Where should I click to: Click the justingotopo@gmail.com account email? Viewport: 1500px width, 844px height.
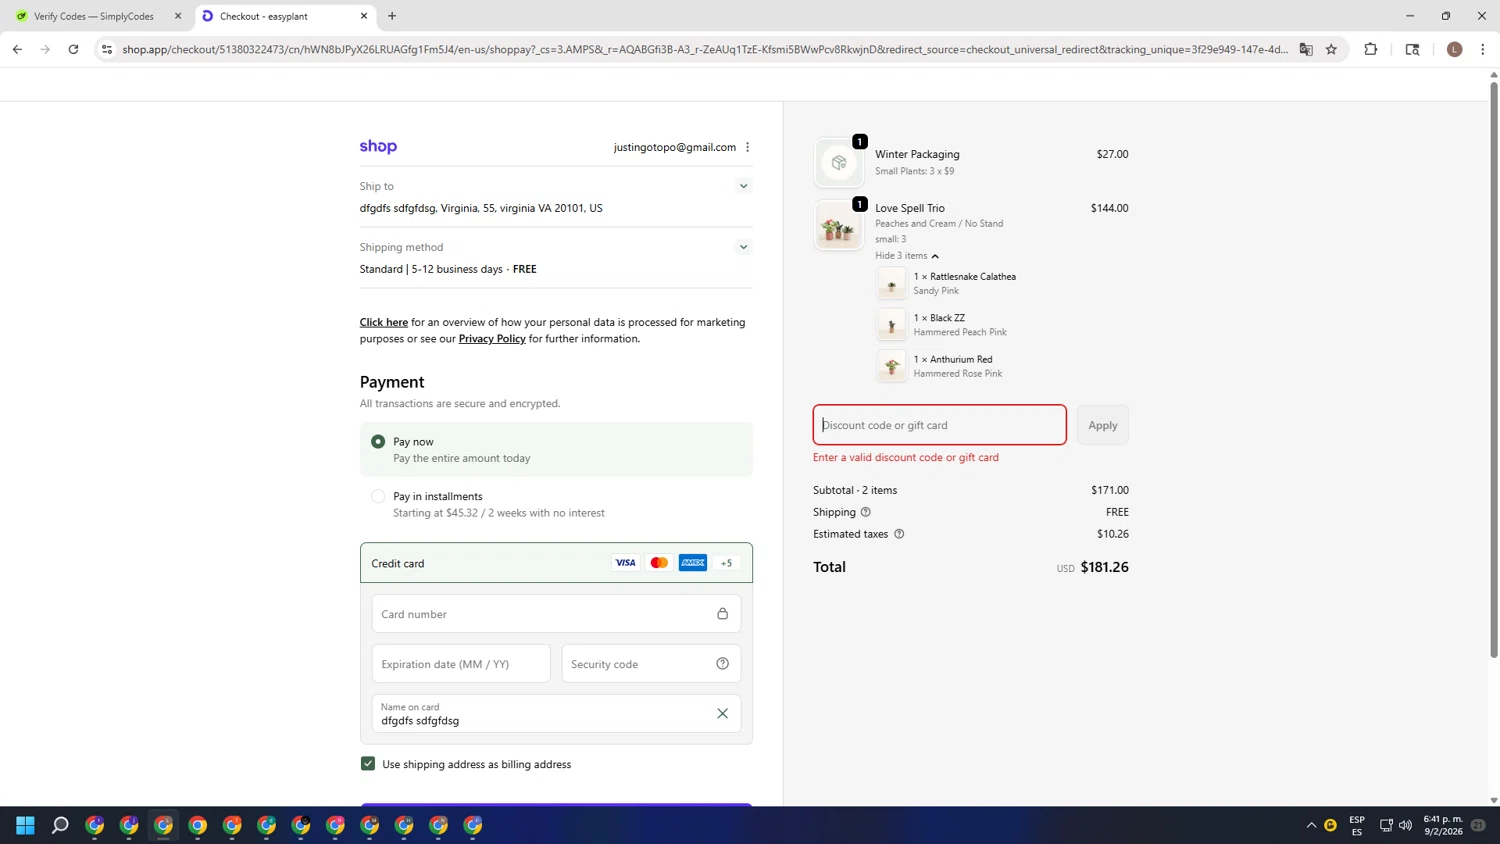click(x=675, y=147)
